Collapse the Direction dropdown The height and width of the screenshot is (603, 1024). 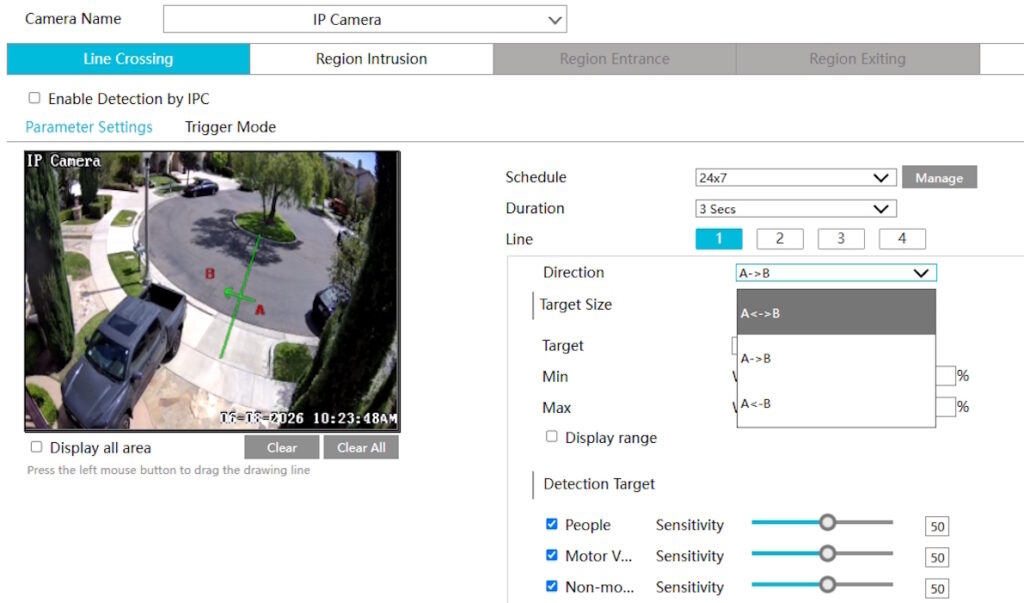tap(836, 273)
